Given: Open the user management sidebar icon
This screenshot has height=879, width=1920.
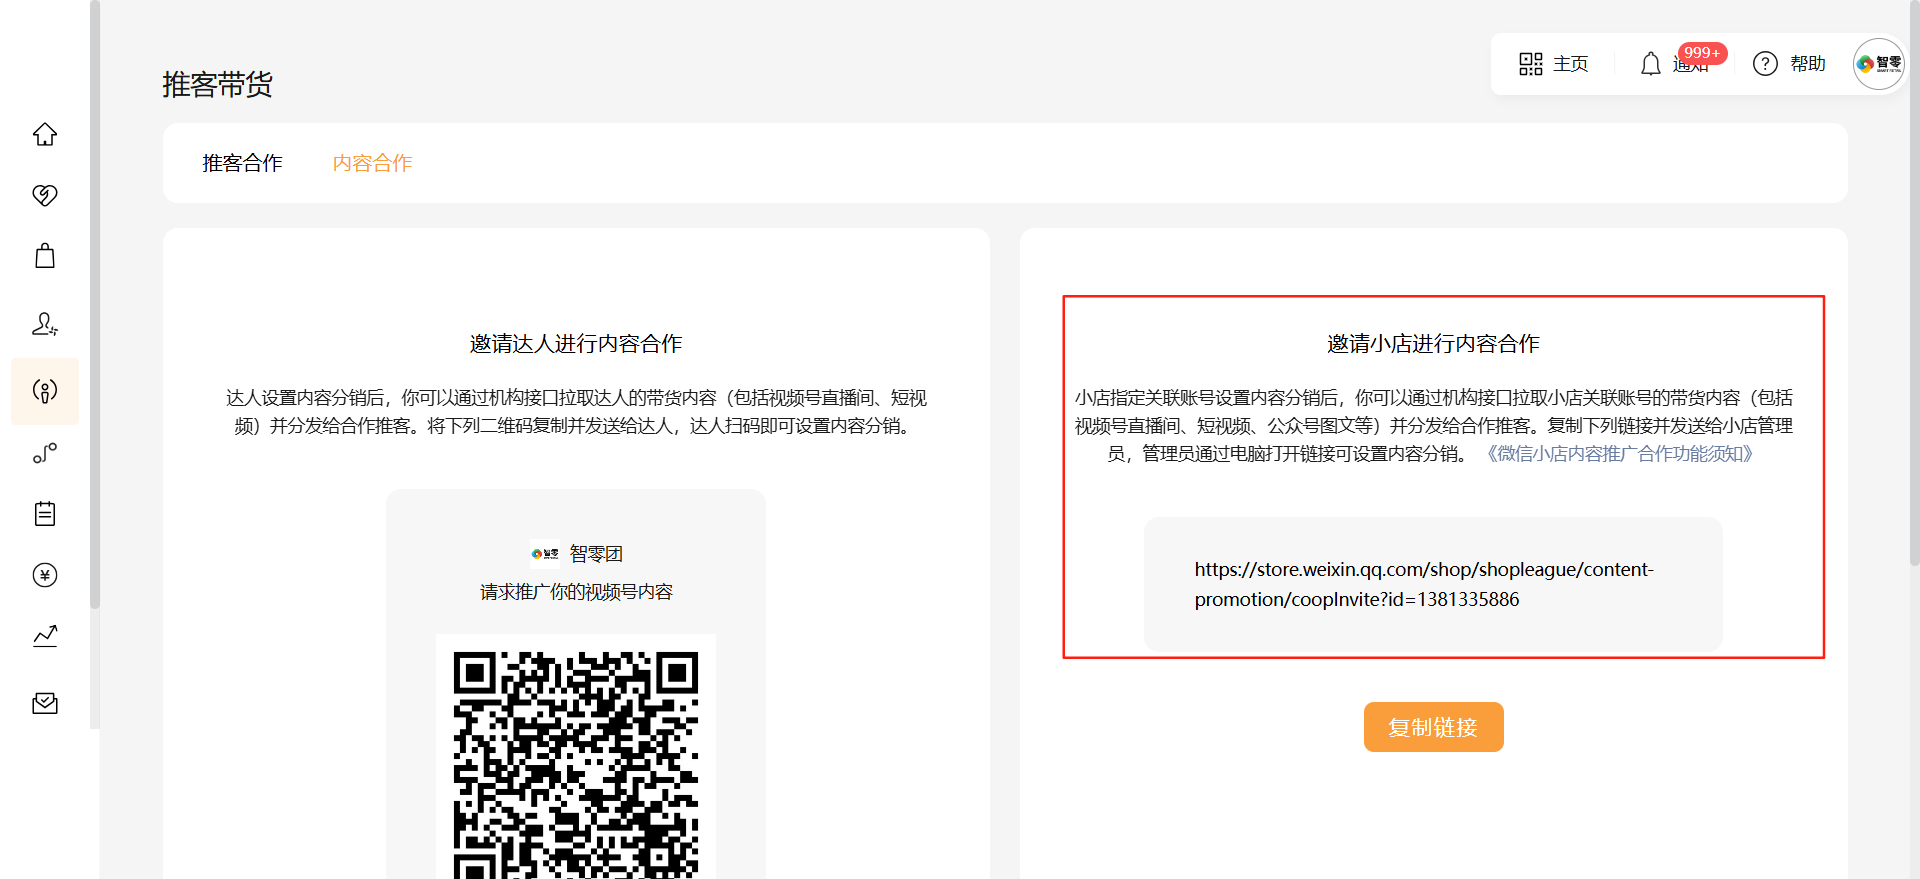Looking at the screenshot, I should pos(45,324).
